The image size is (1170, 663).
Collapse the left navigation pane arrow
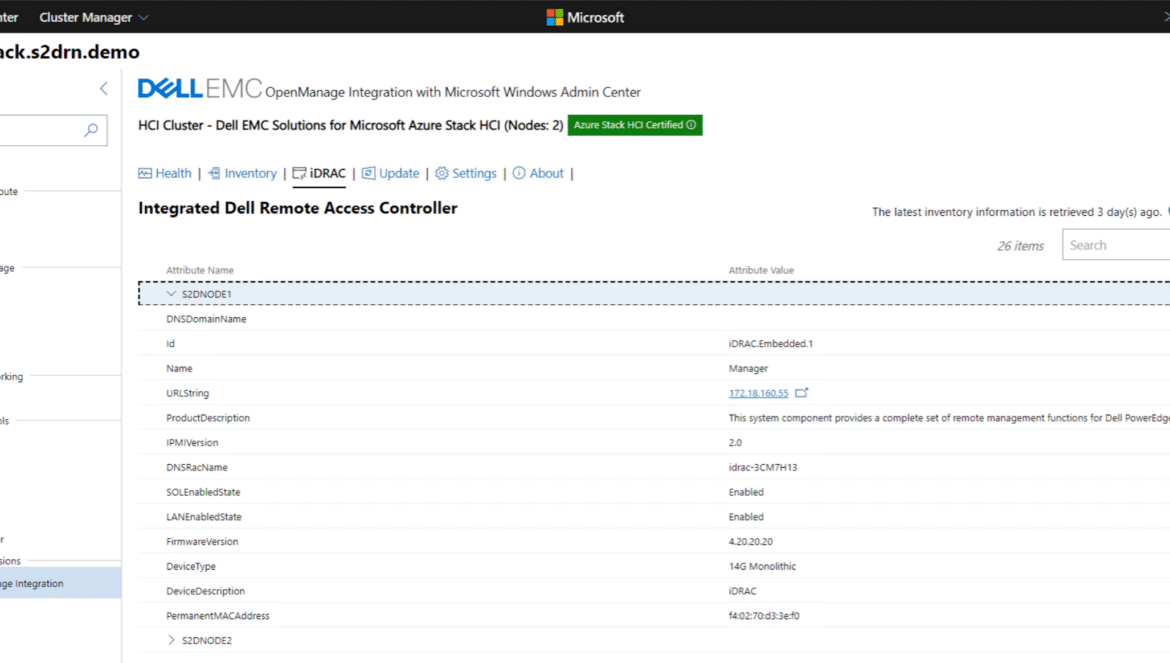(104, 89)
